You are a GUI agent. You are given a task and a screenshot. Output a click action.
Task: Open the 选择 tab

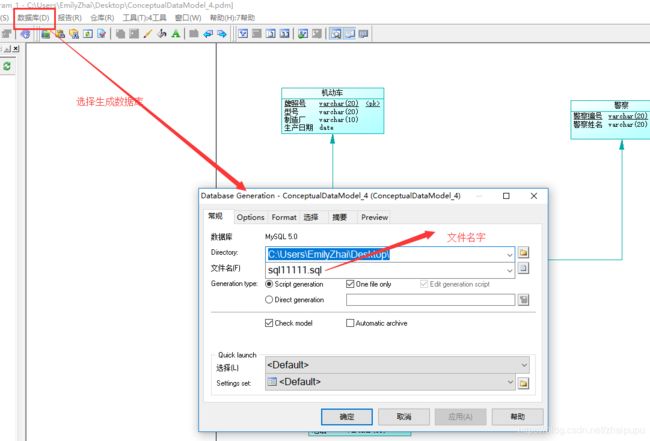pos(311,217)
